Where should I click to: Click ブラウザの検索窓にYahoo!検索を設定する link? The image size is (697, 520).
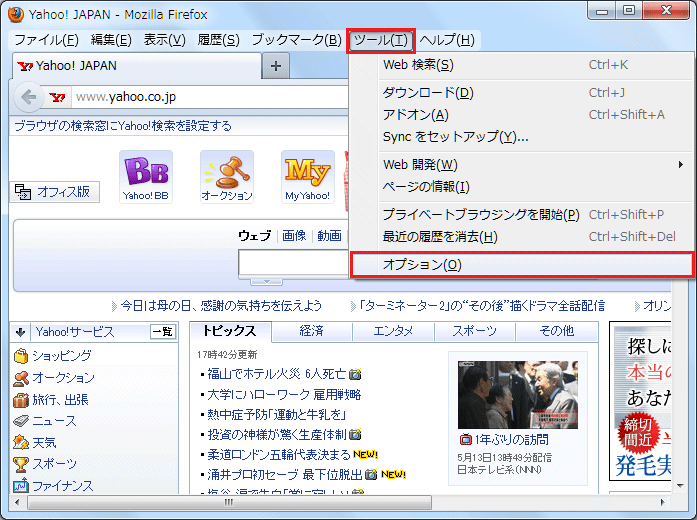click(x=123, y=126)
